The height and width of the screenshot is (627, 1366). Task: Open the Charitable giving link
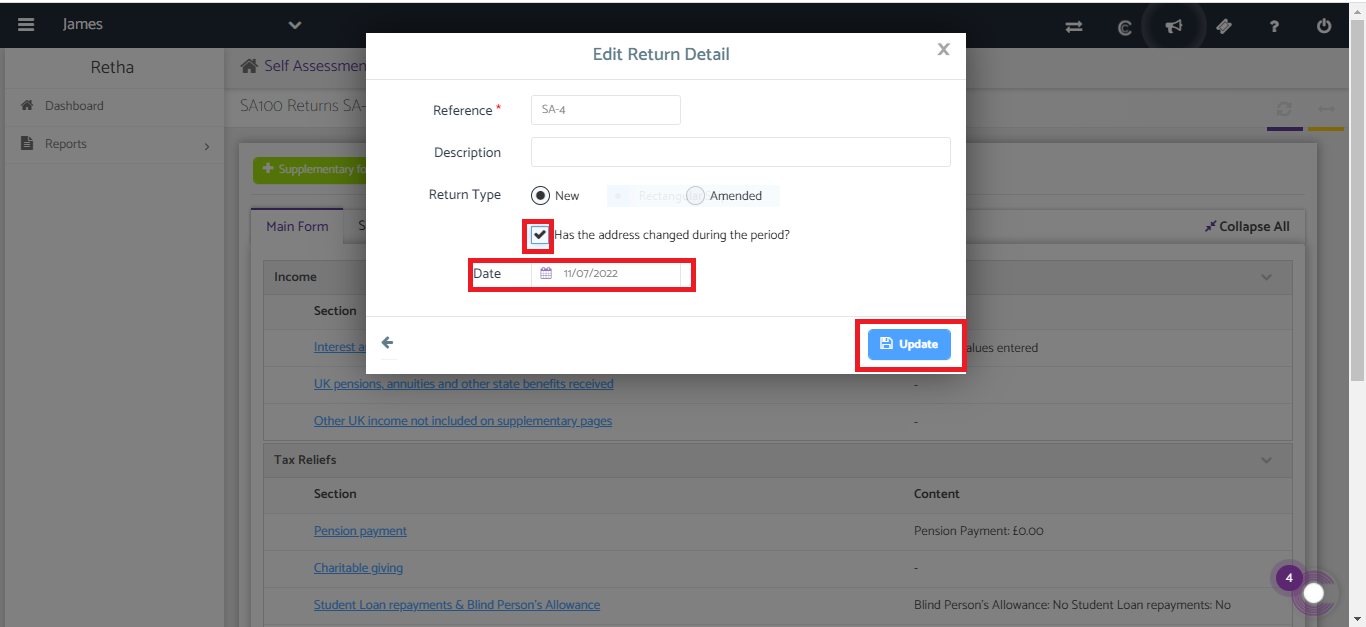pos(358,568)
